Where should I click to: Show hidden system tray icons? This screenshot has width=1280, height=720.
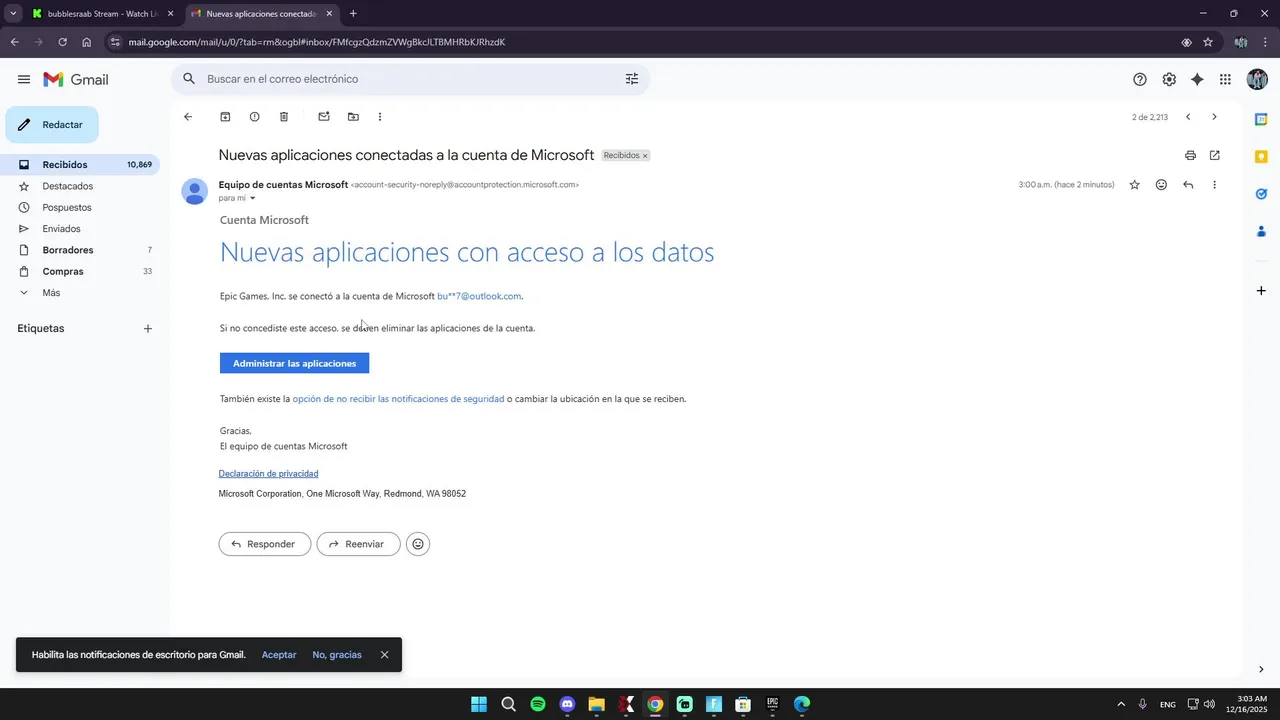(1121, 704)
